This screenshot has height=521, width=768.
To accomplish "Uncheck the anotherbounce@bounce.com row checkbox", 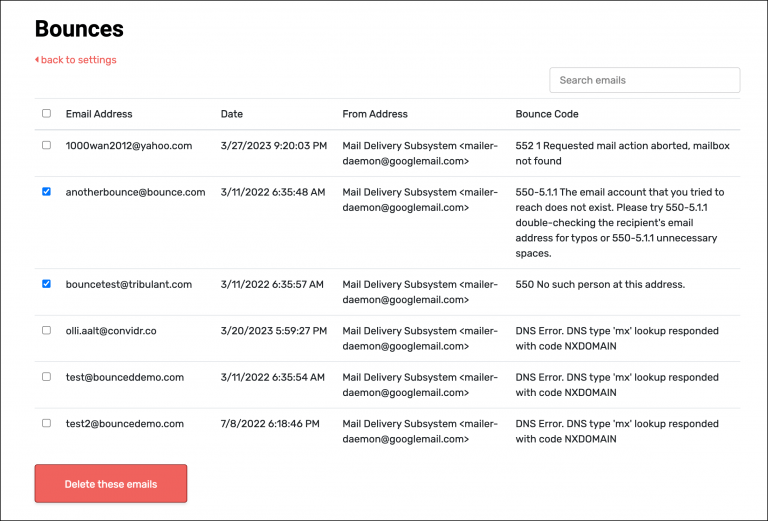I will [x=46, y=192].
